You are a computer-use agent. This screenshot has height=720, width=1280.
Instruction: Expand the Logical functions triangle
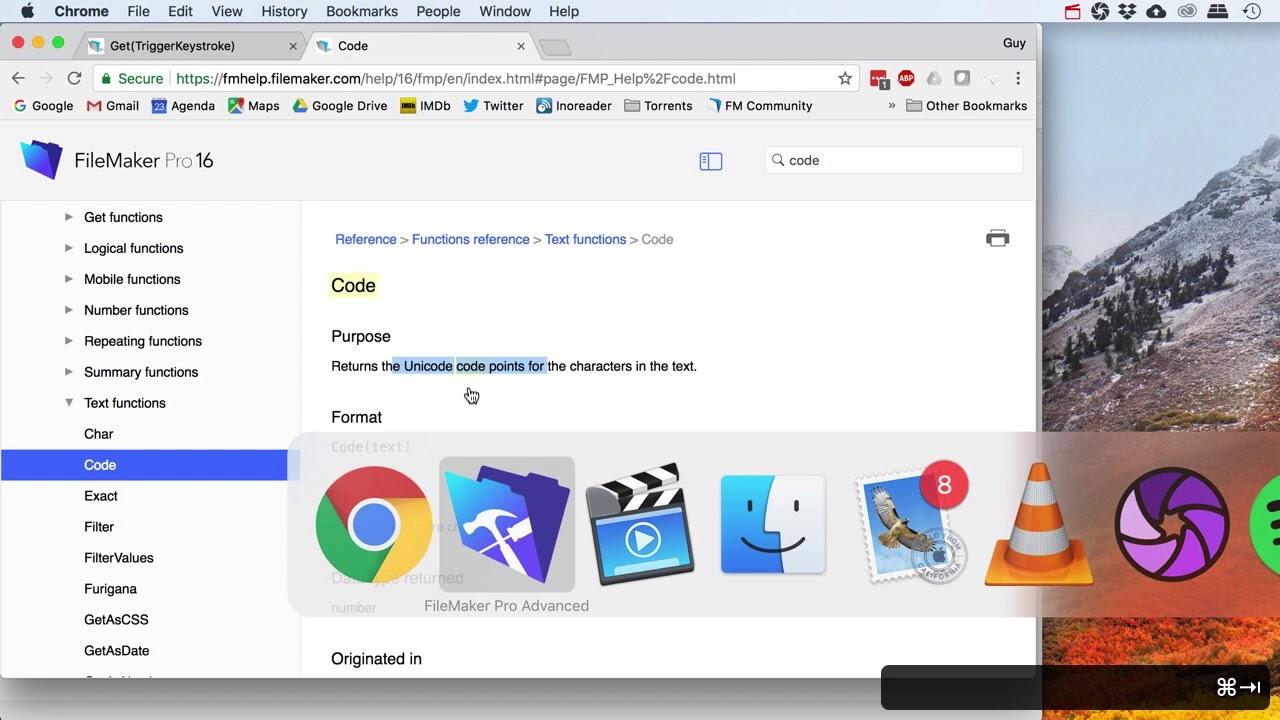(69, 248)
